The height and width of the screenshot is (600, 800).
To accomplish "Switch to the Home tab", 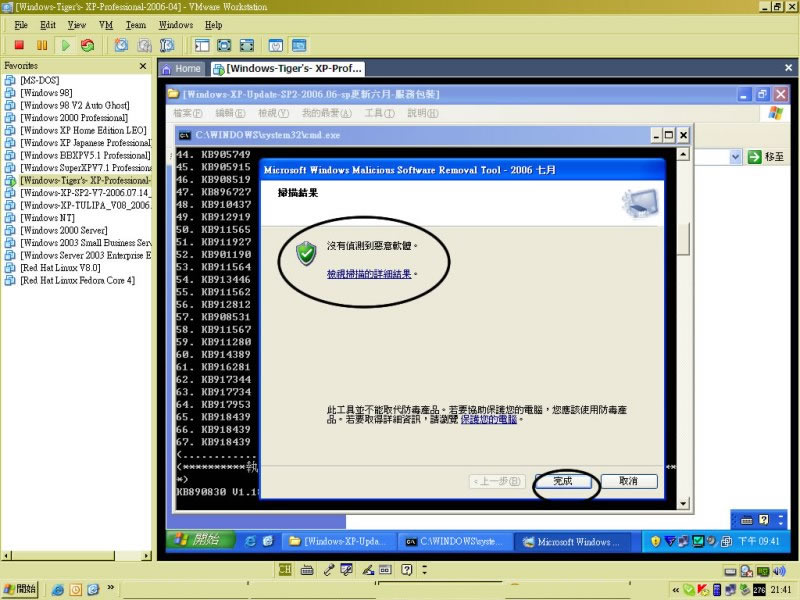I will tap(182, 69).
